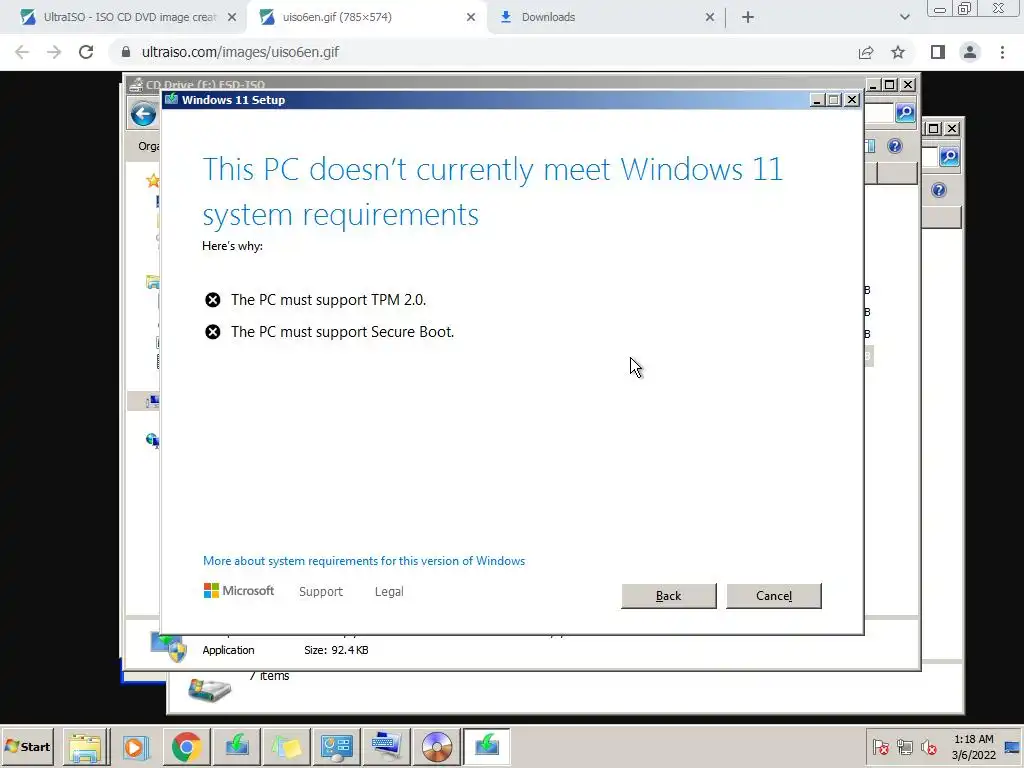The height and width of the screenshot is (768, 1024).
Task: Reload the uiso6en.gif page
Action: click(x=86, y=52)
